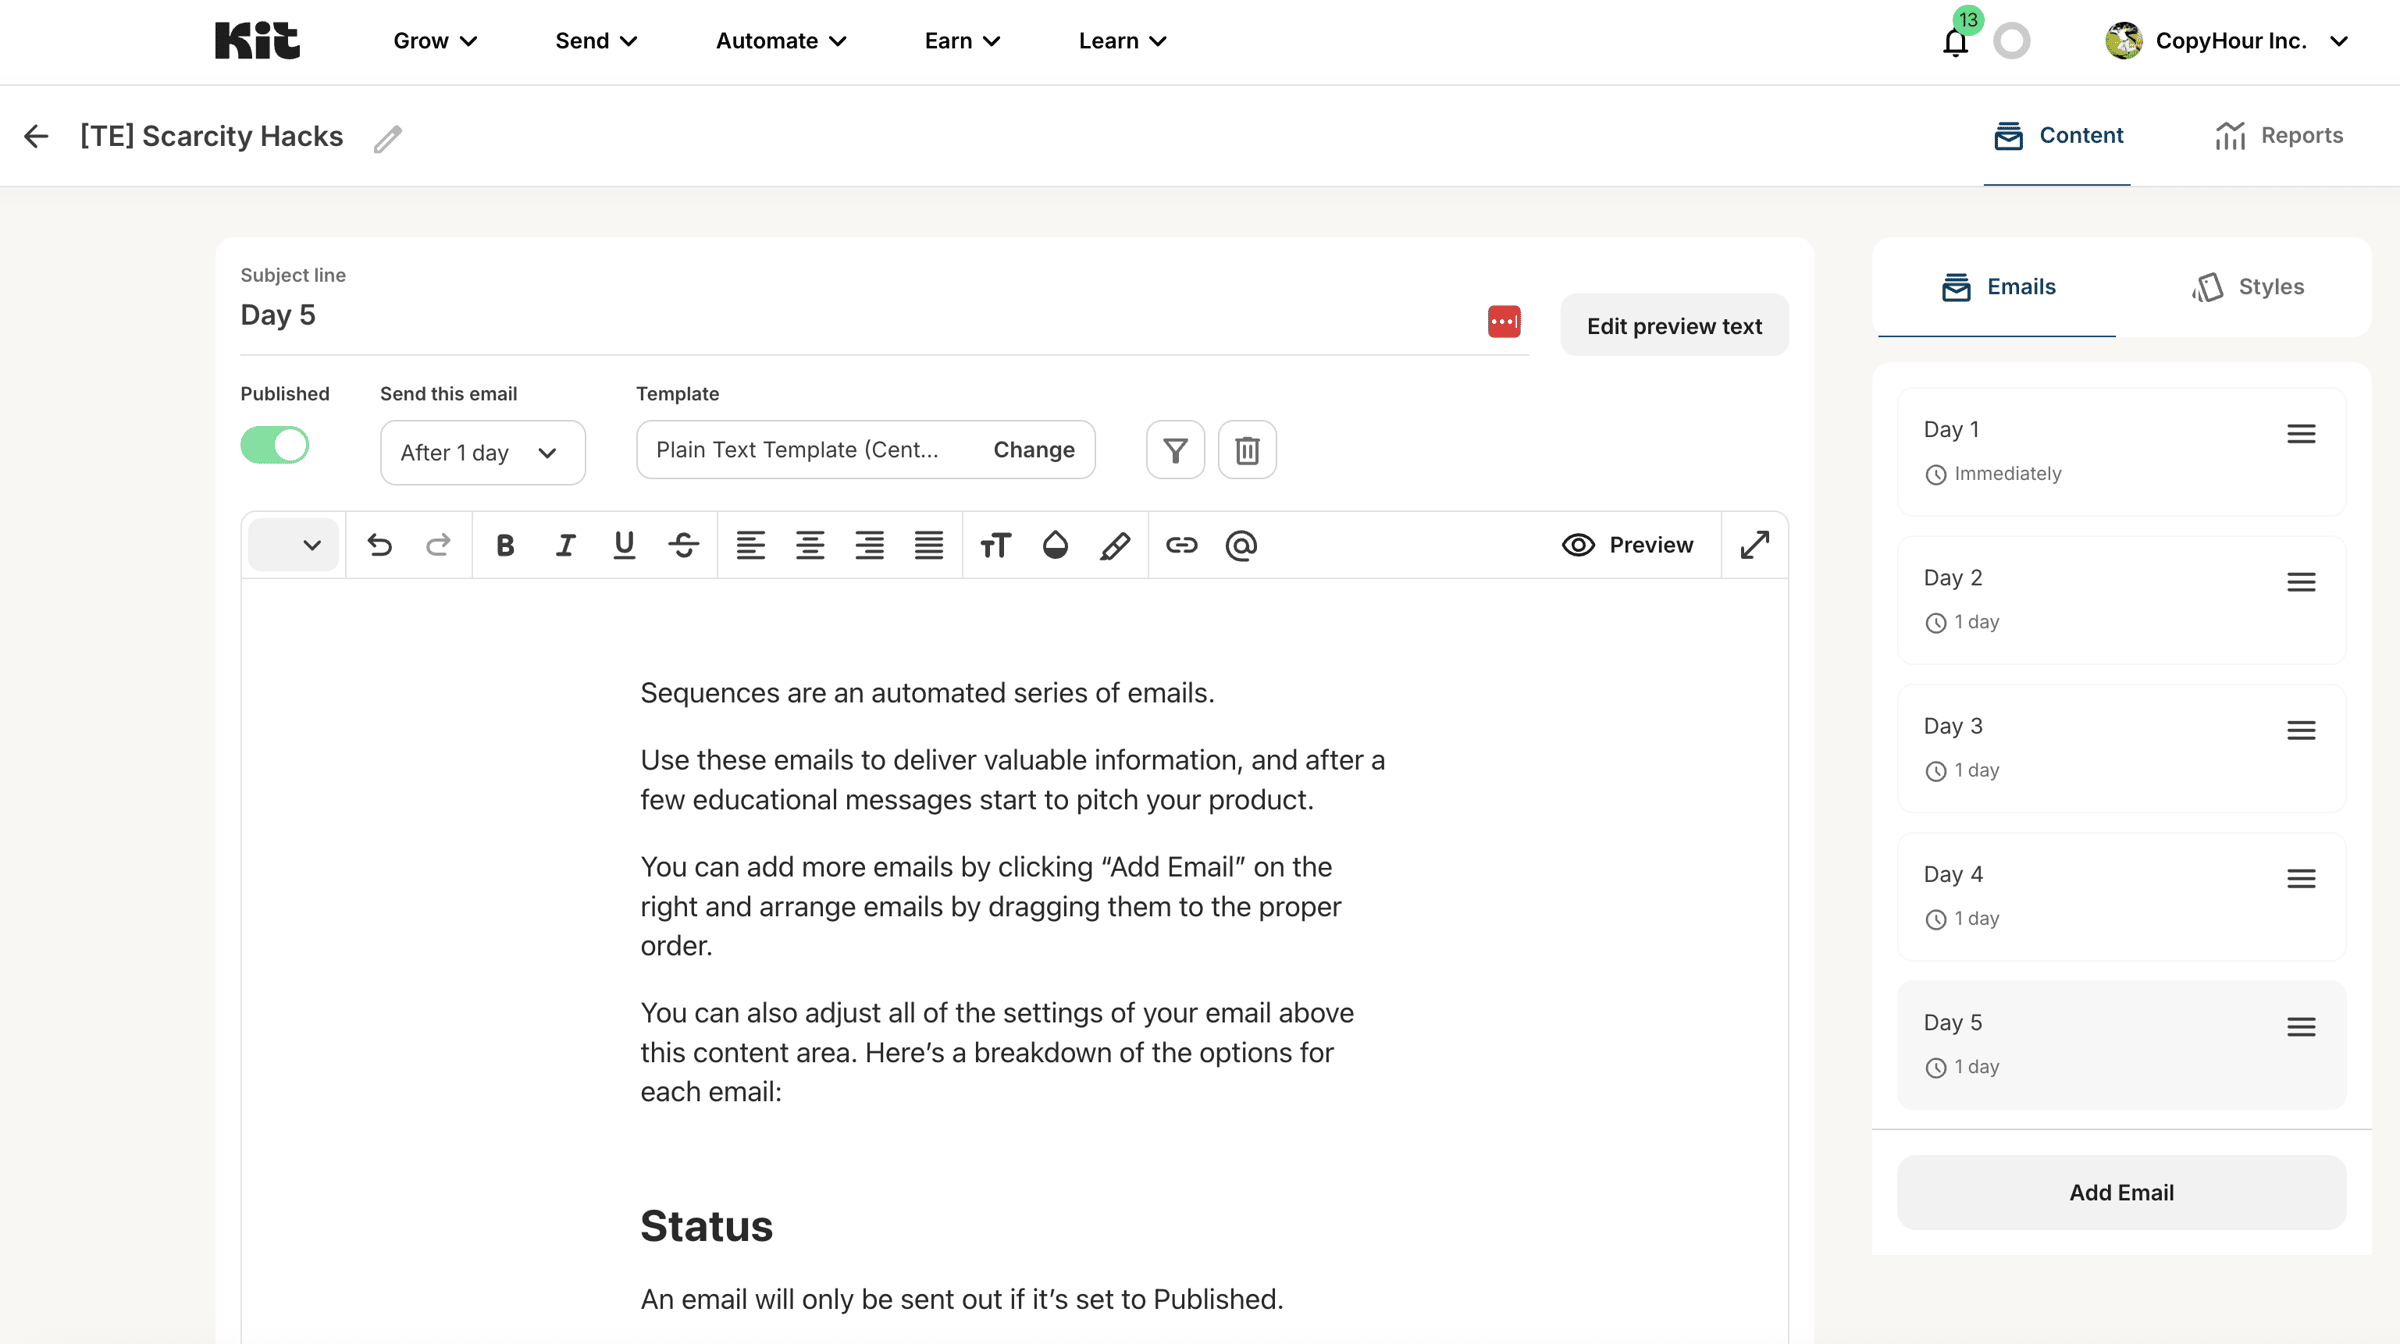Click the Day 4 hamburger handle
This screenshot has height=1344, width=2400.
tap(2301, 879)
